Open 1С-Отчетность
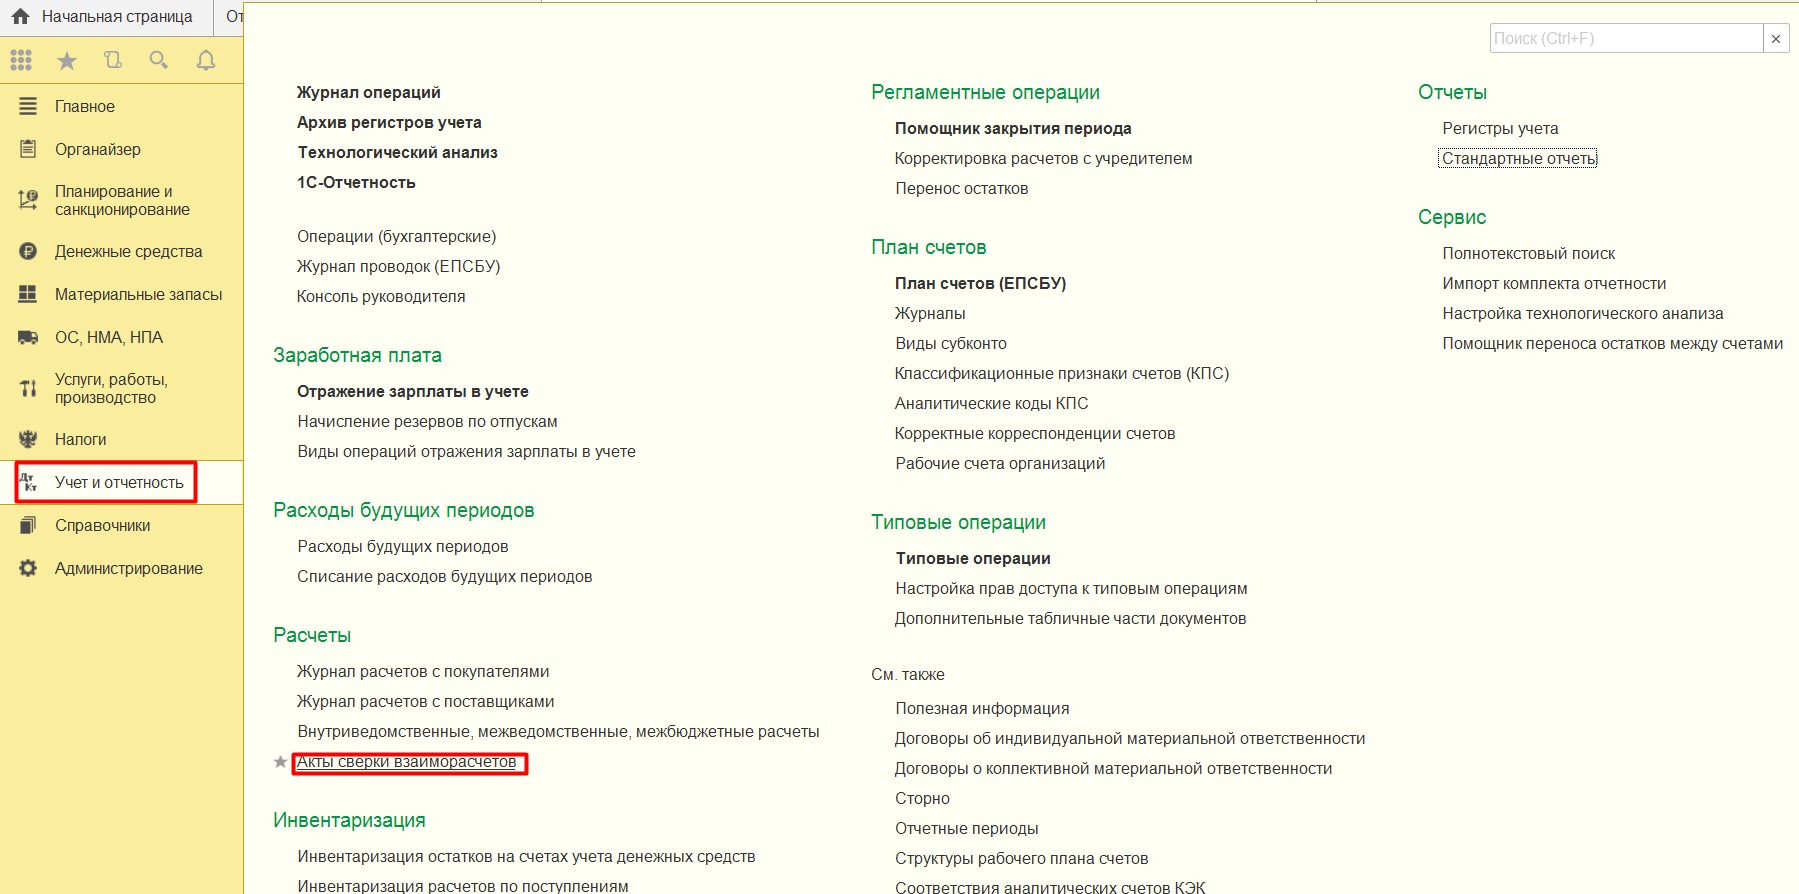Viewport: 1799px width, 894px height. pos(356,182)
